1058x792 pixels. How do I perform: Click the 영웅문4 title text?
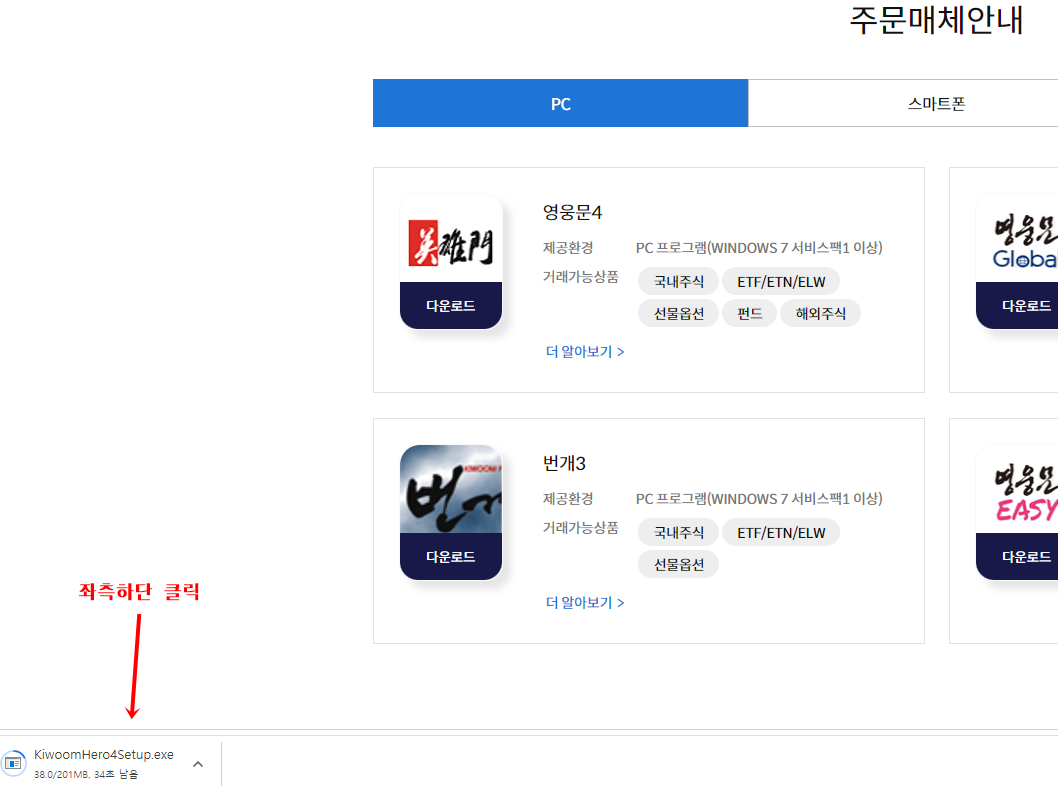tap(572, 213)
